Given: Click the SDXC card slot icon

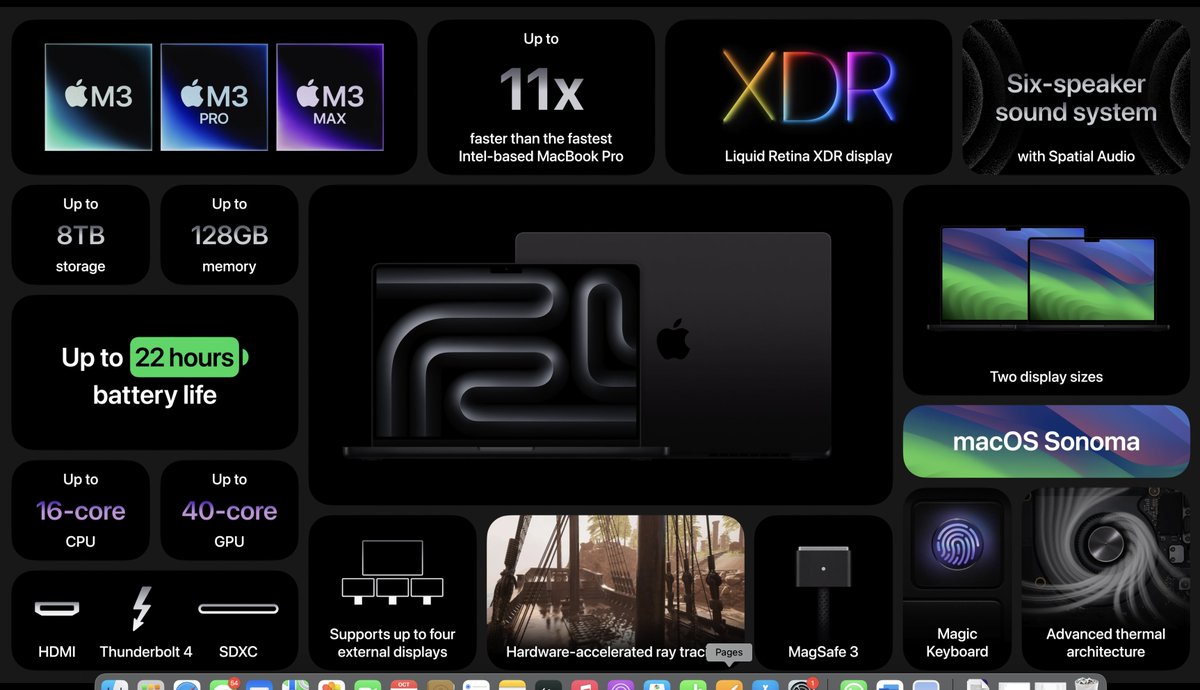Looking at the screenshot, I should (238, 608).
